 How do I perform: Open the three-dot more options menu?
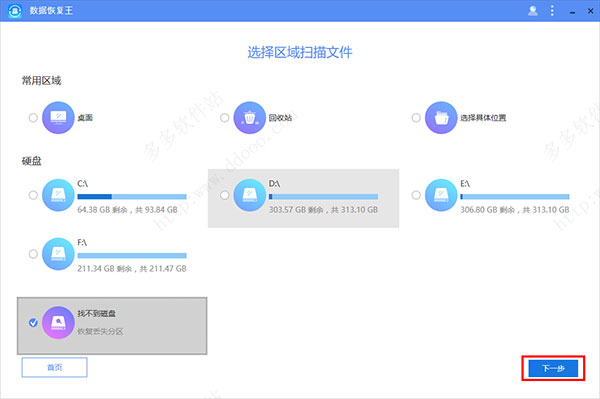pyautogui.click(x=552, y=11)
